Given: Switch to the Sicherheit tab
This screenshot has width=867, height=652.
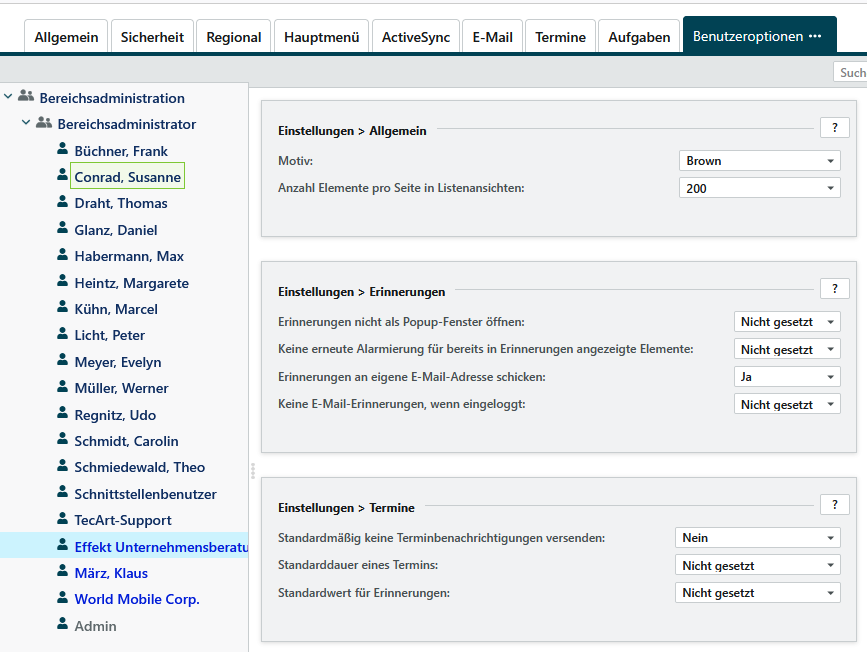Looking at the screenshot, I should (x=152, y=37).
